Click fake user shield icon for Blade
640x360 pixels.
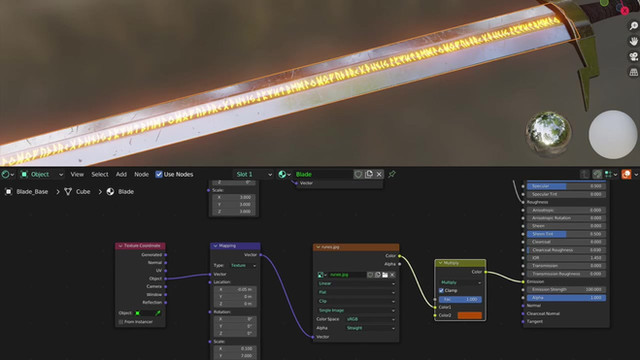click(358, 174)
